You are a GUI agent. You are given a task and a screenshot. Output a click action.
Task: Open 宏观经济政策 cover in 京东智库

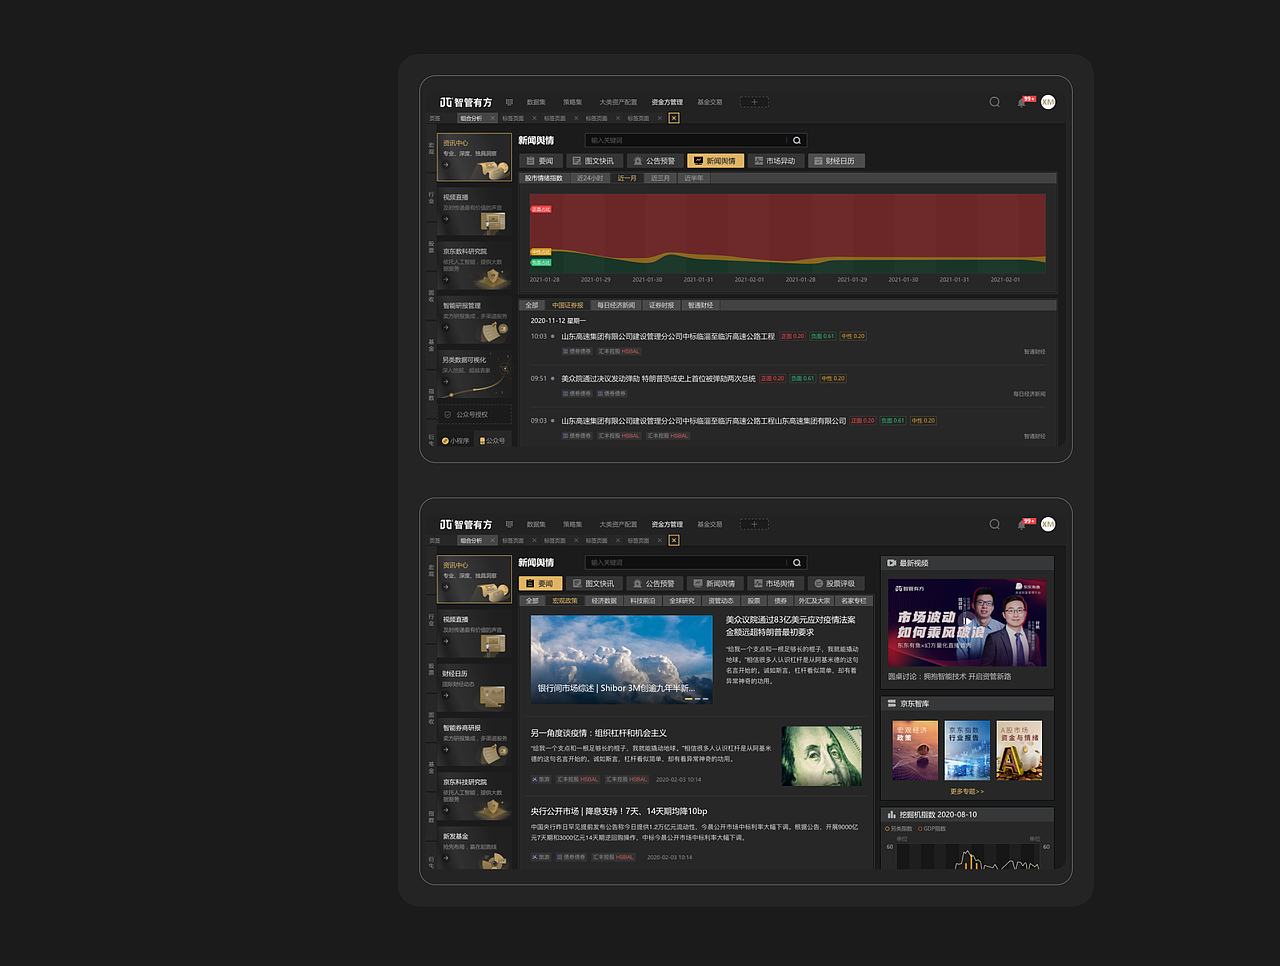915,750
